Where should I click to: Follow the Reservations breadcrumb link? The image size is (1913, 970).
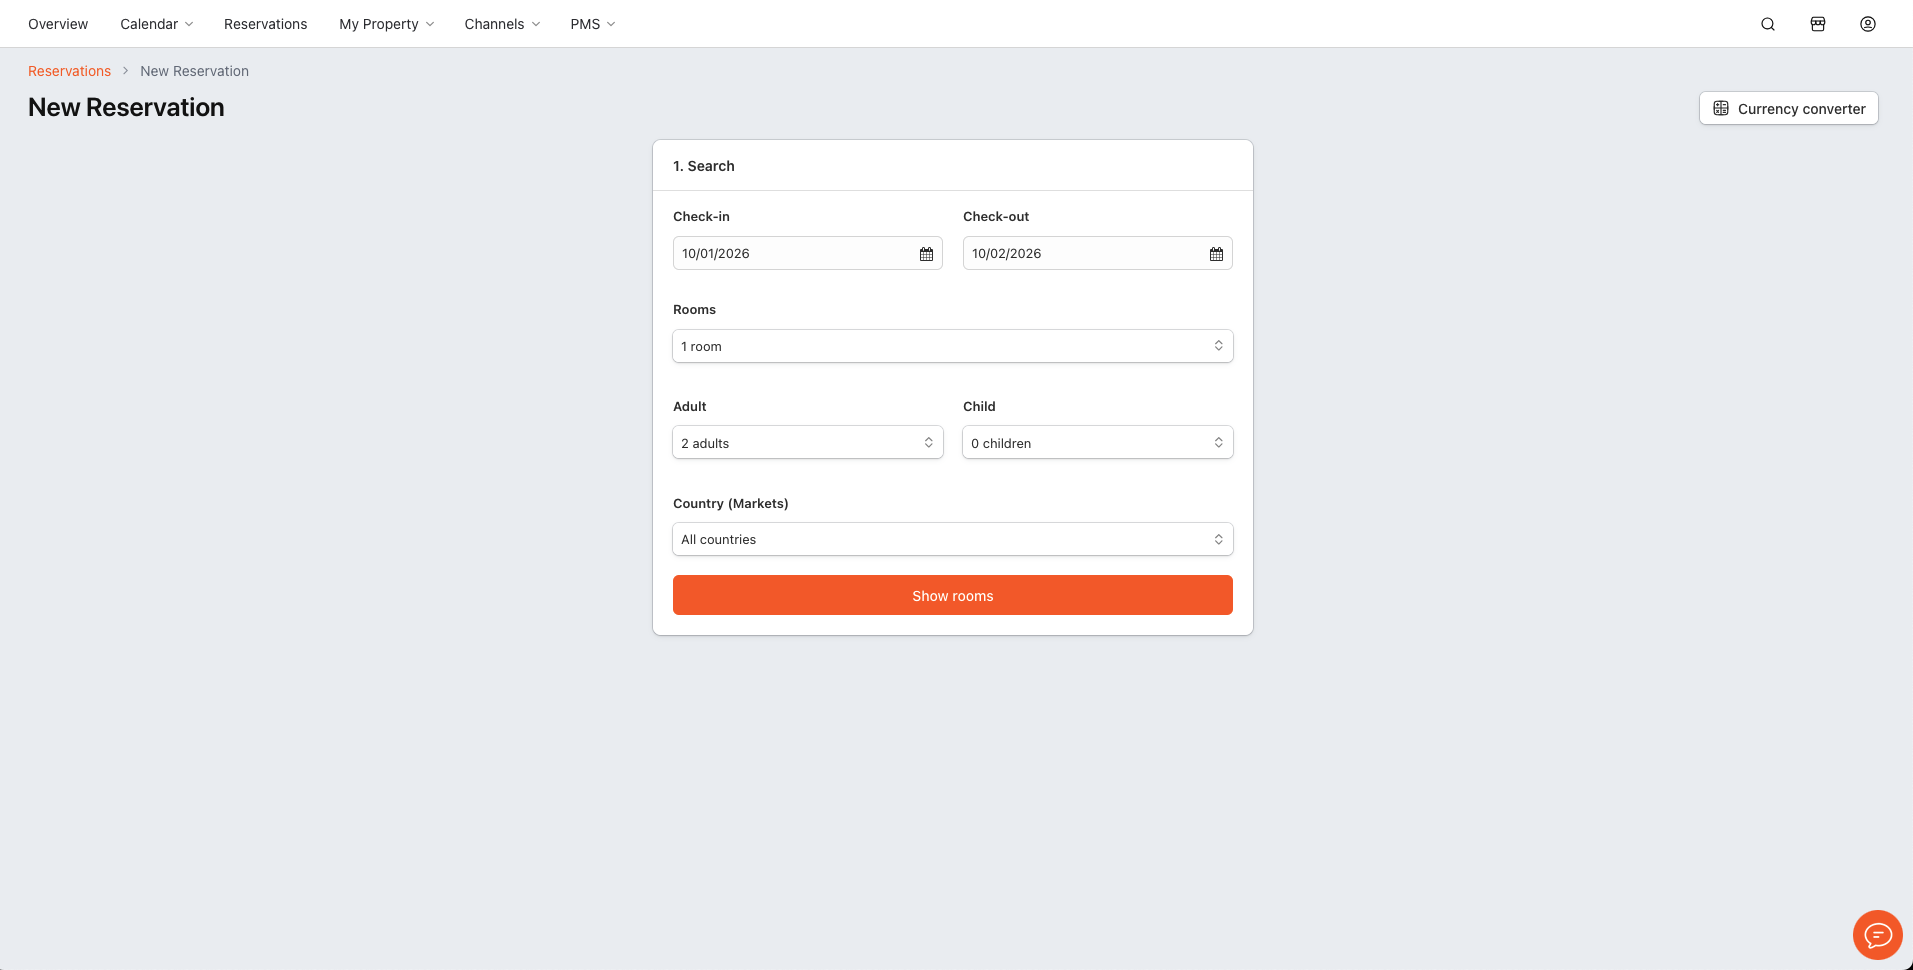click(69, 71)
